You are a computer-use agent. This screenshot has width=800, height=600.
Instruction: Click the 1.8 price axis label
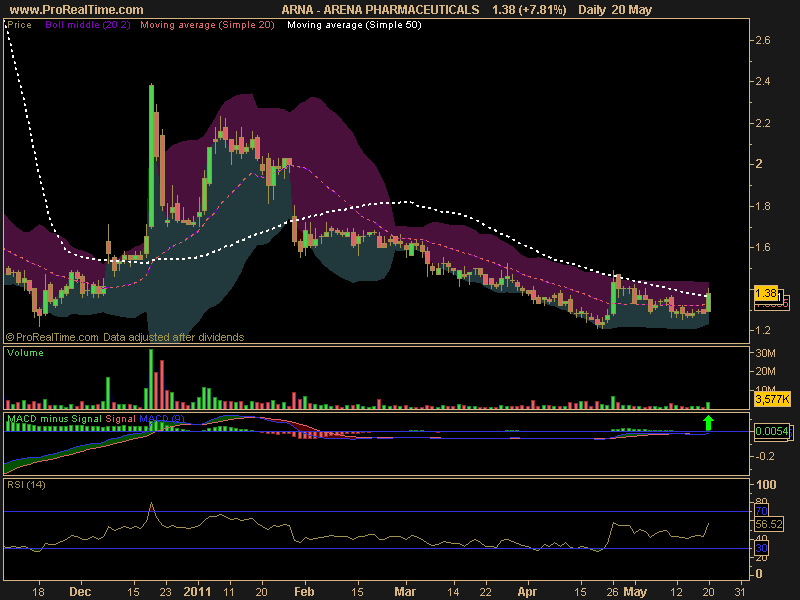762,206
